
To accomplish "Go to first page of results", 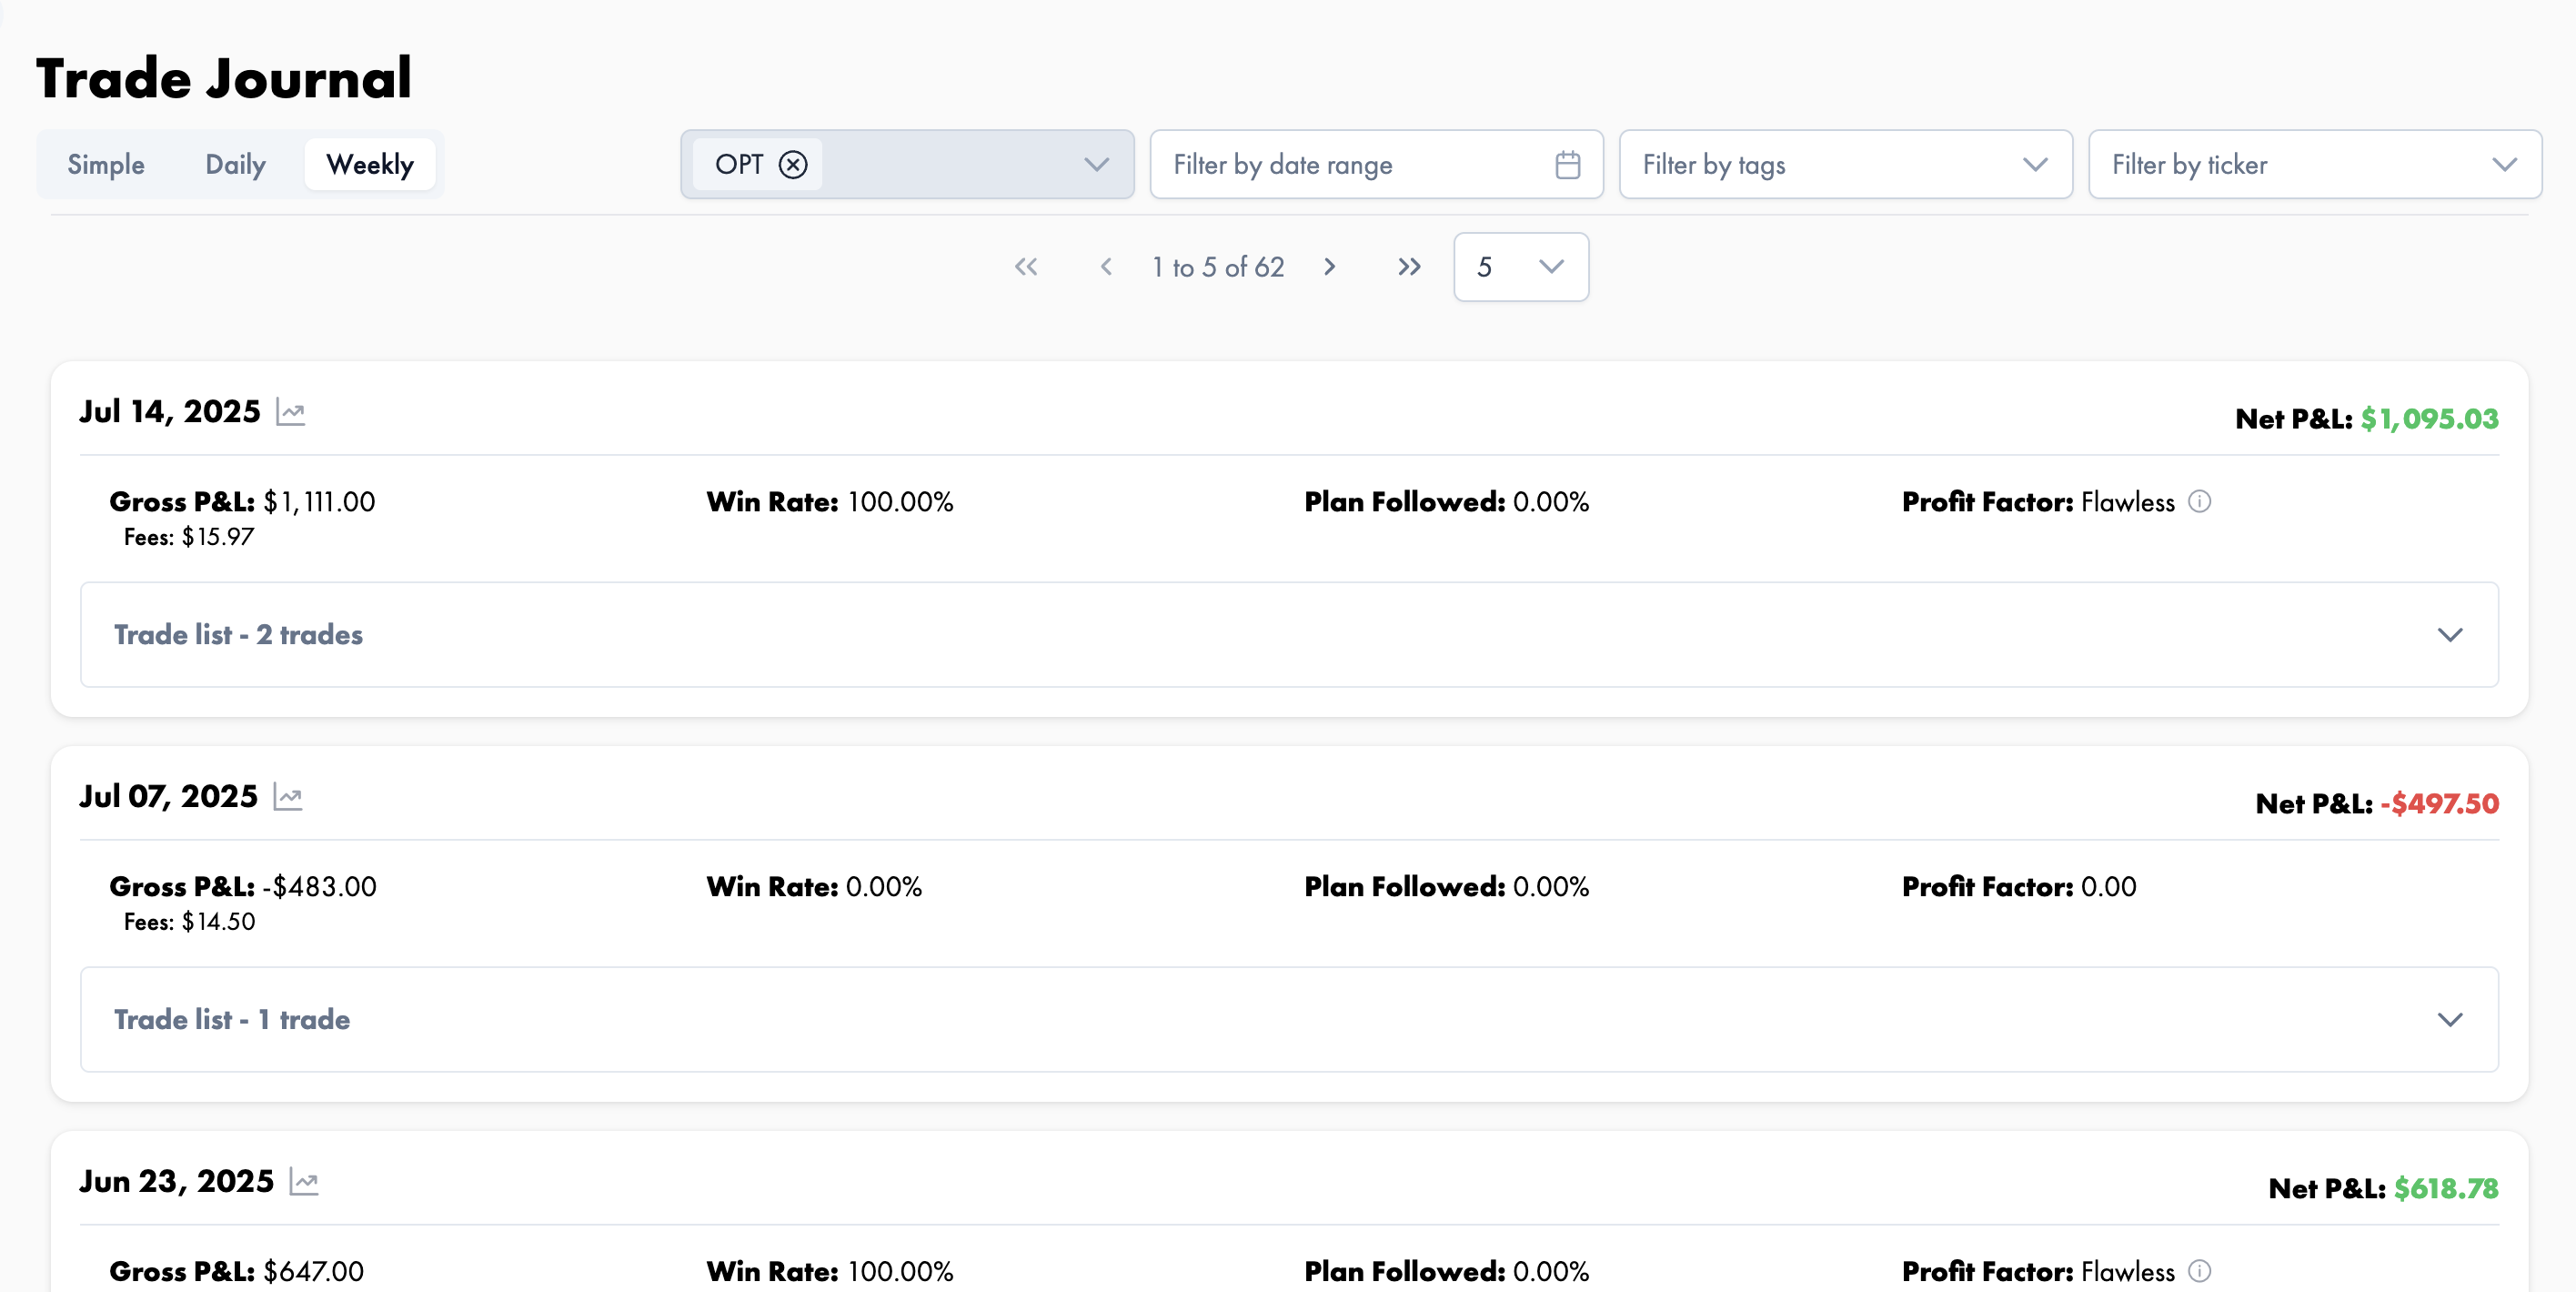I will pos(1026,267).
